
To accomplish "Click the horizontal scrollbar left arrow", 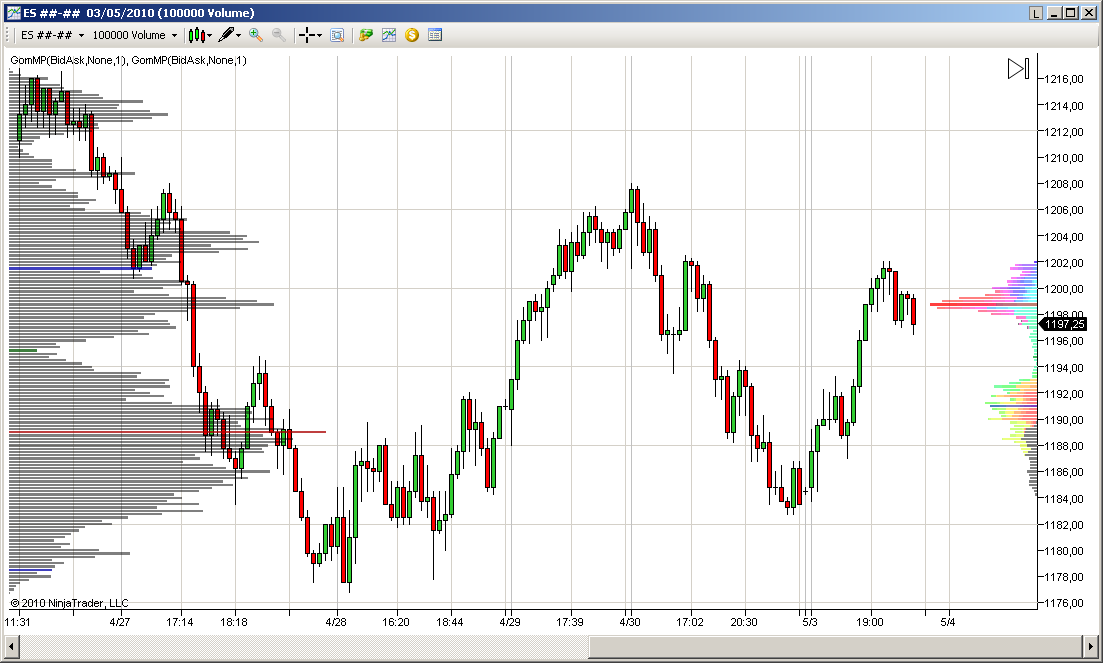I will (x=12, y=646).
